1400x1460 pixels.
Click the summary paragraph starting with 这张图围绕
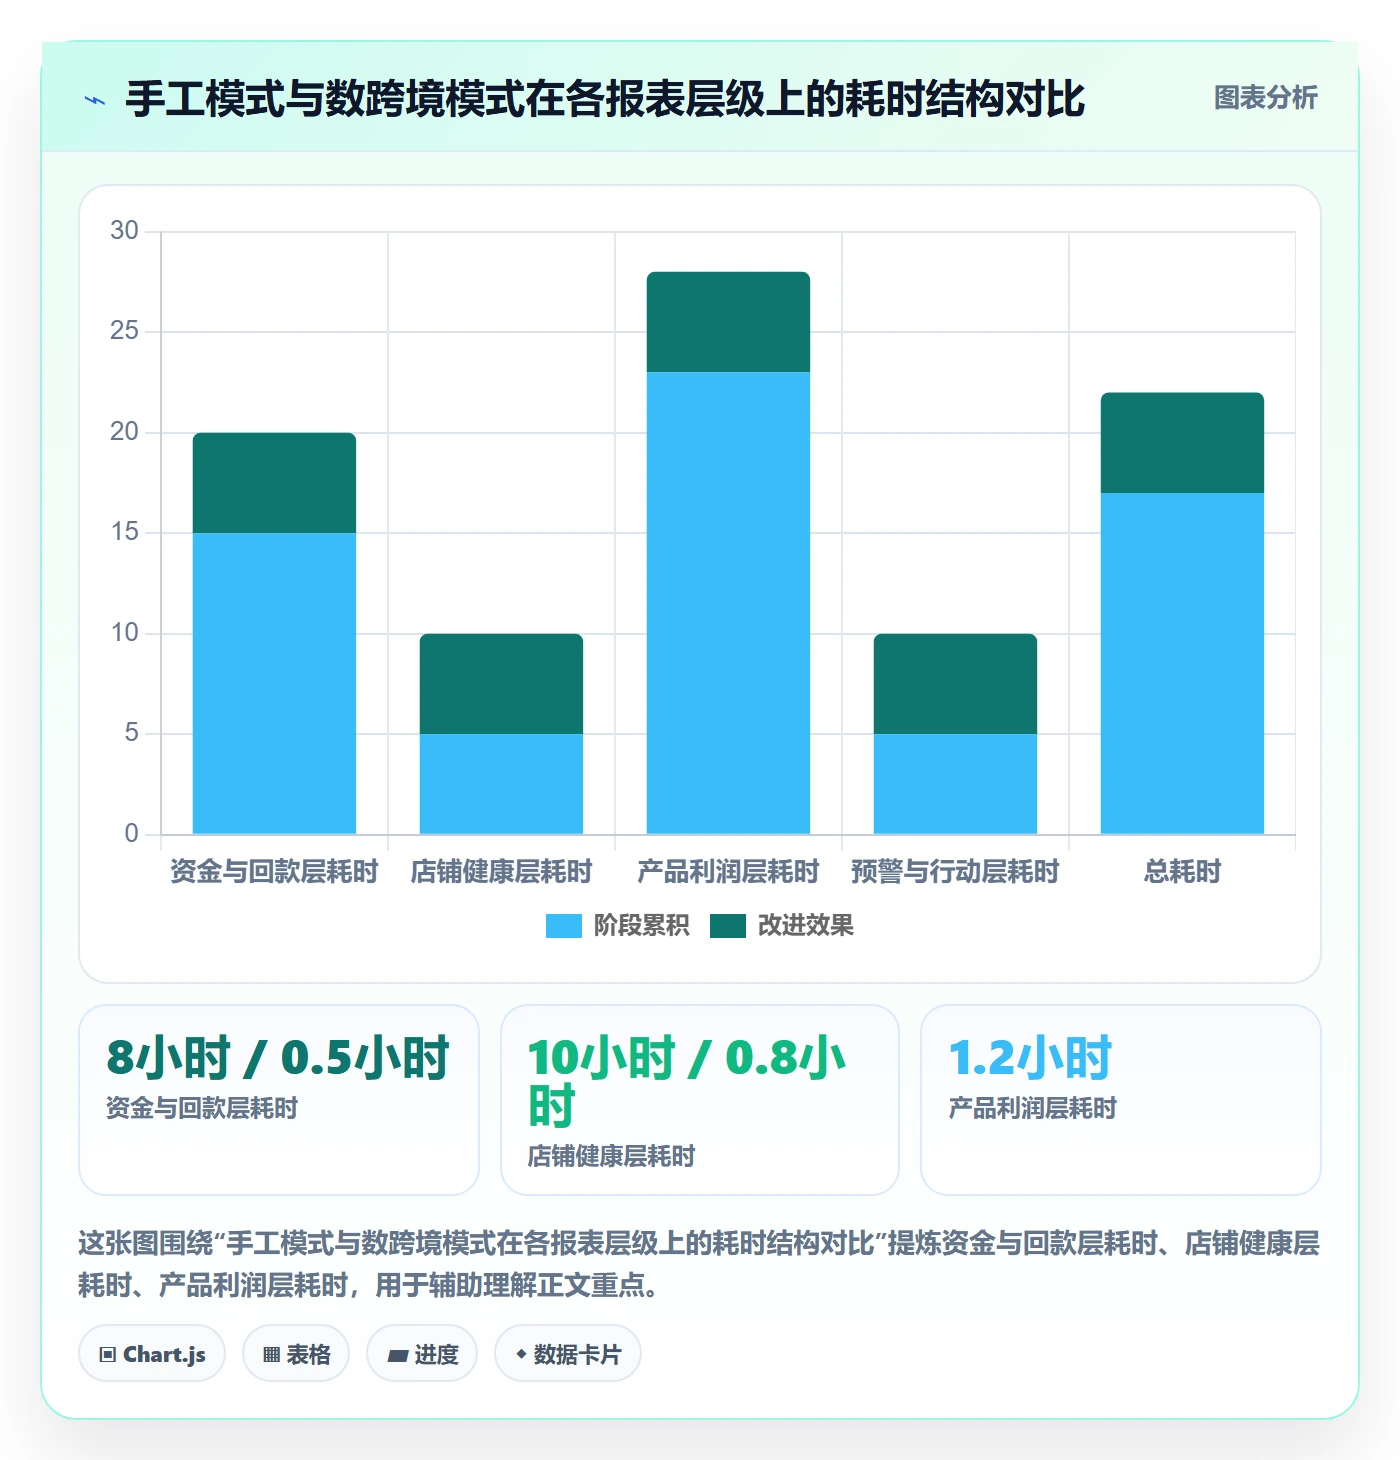pos(699,1264)
